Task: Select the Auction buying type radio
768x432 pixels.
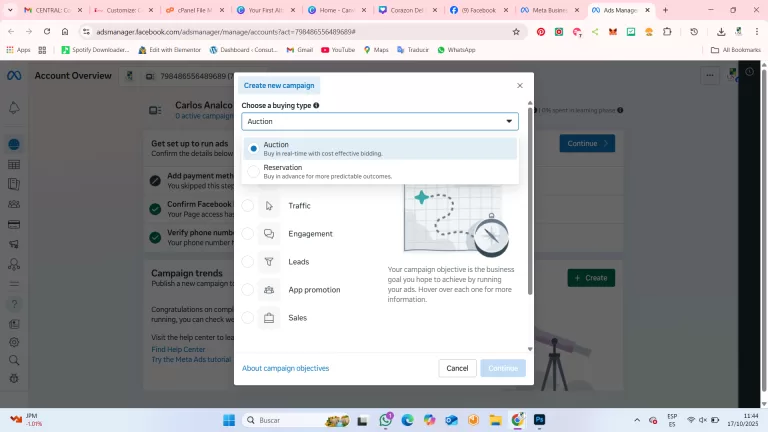Action: click(253, 148)
